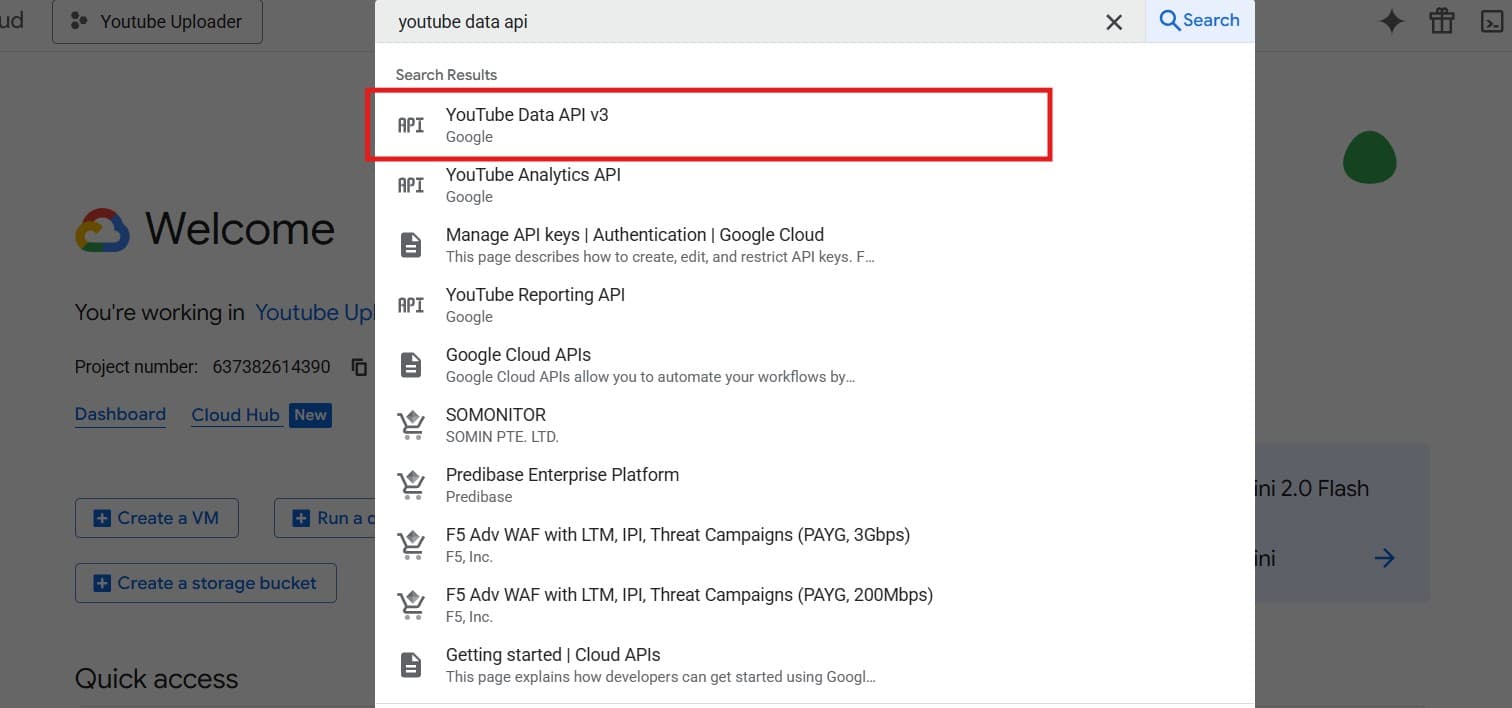Image resolution: width=1512 pixels, height=708 pixels.
Task: Open Gemini sparkle assistant icon
Action: [x=1391, y=21]
